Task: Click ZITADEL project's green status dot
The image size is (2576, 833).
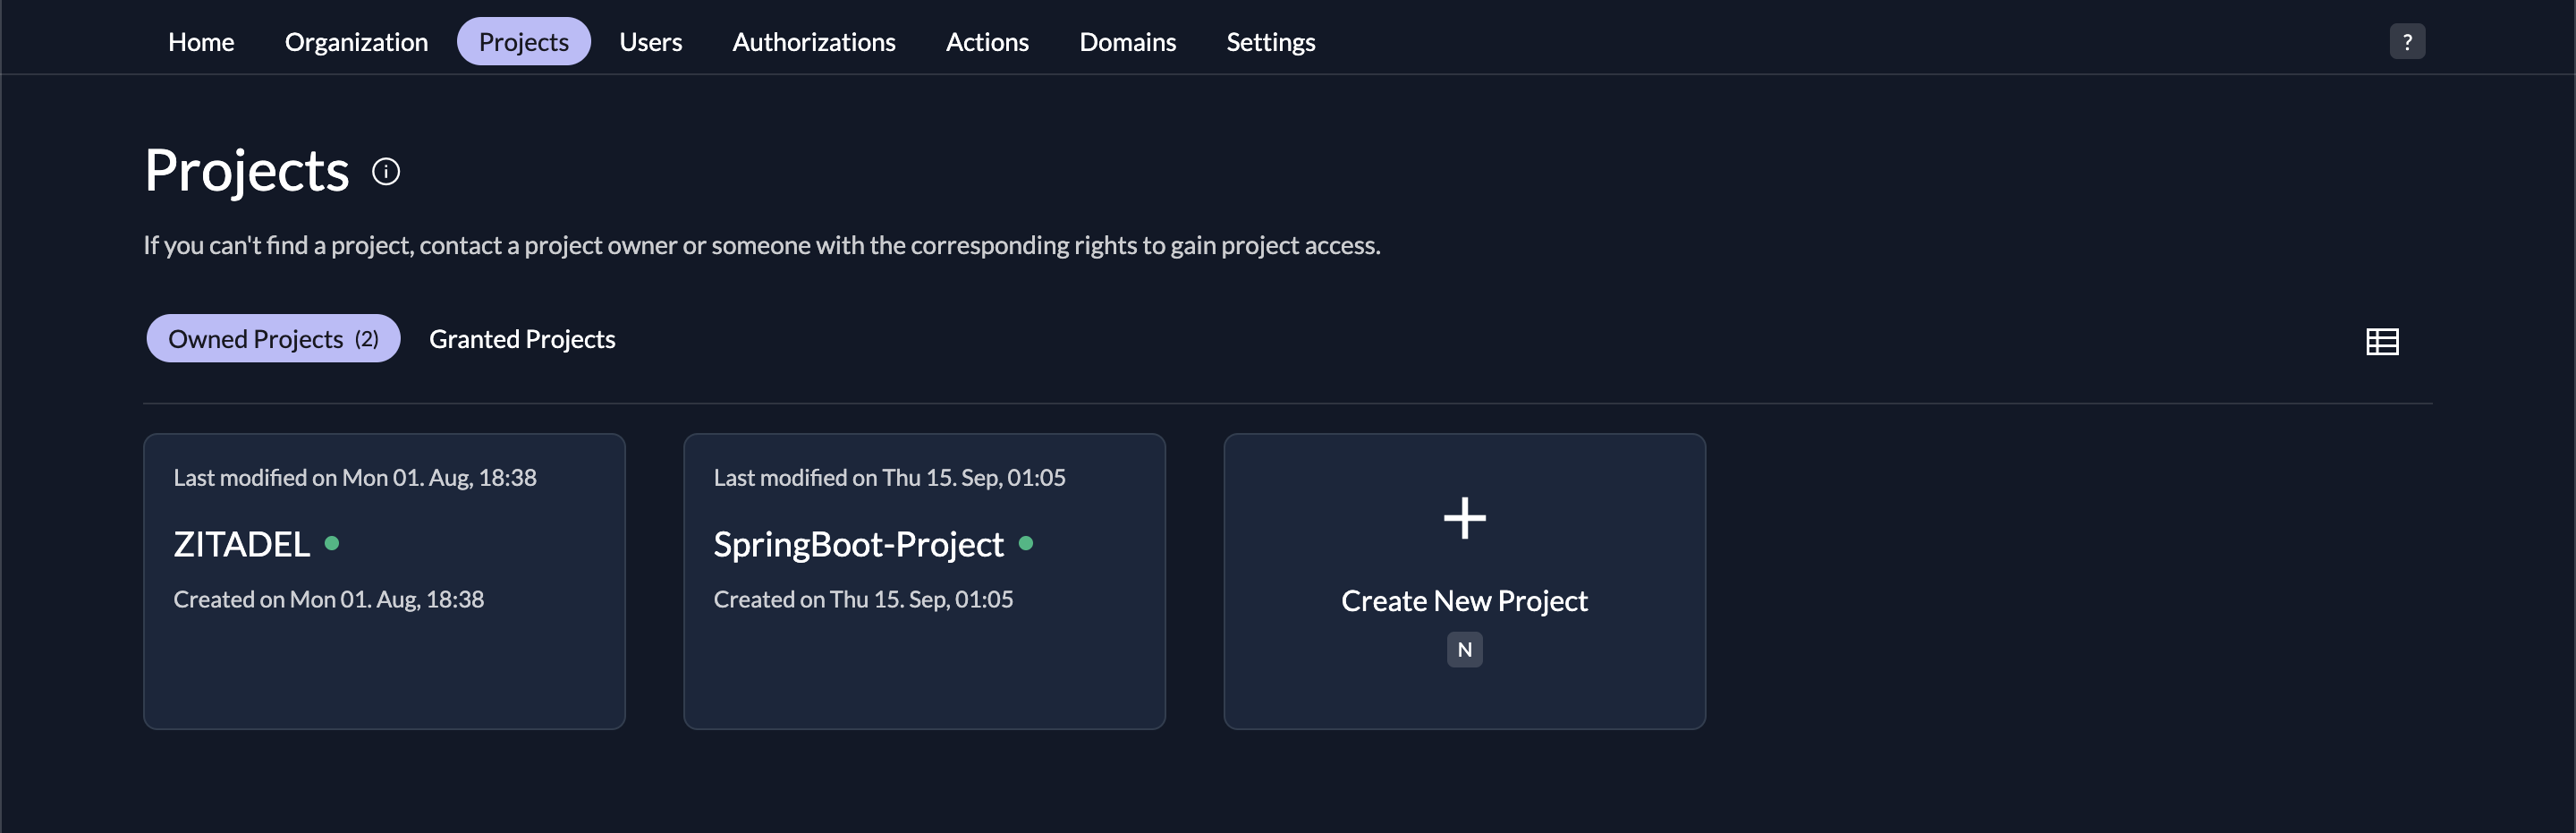Action: (332, 544)
